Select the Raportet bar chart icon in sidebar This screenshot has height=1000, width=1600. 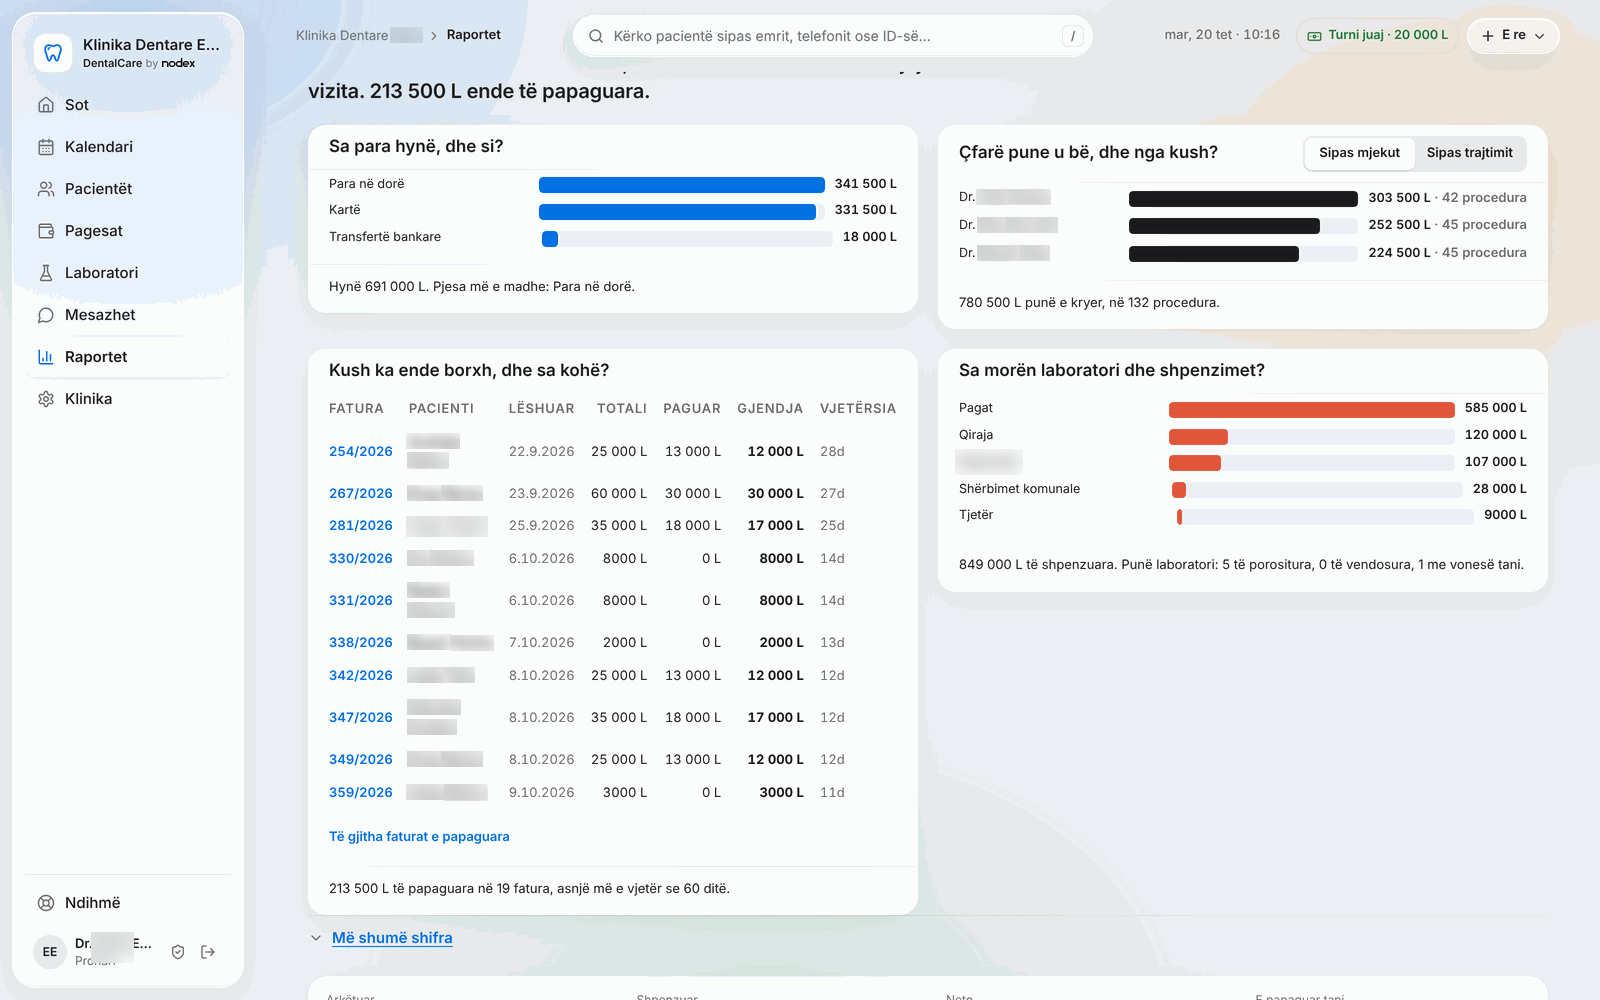click(46, 357)
